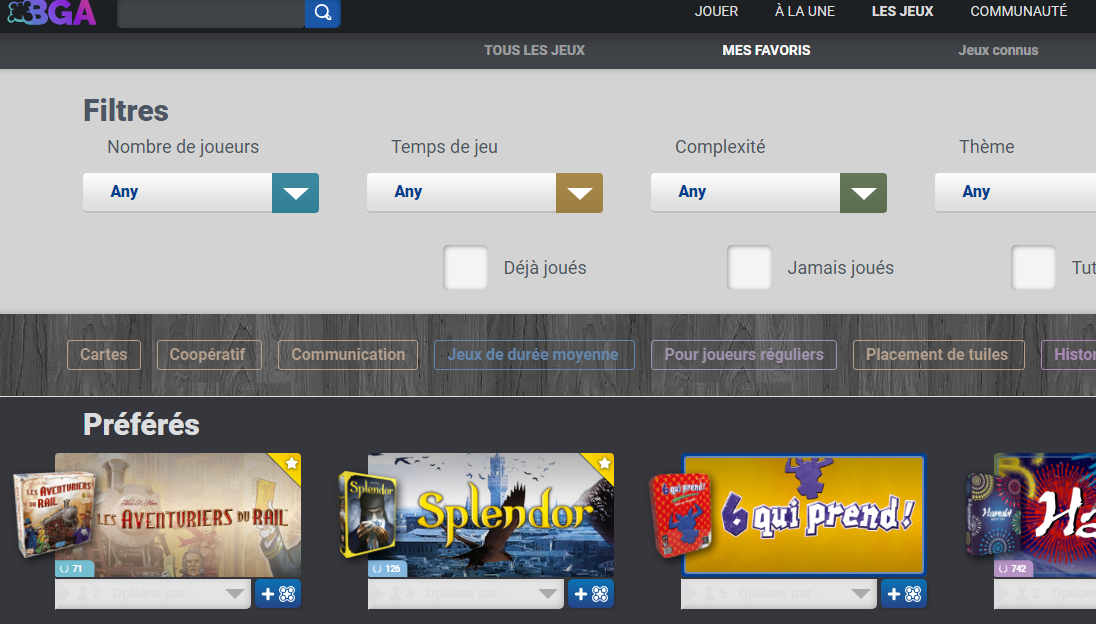Viewport: 1096px width, 624px height.
Task: Expand the Complexité dropdown arrow
Action: (x=863, y=193)
